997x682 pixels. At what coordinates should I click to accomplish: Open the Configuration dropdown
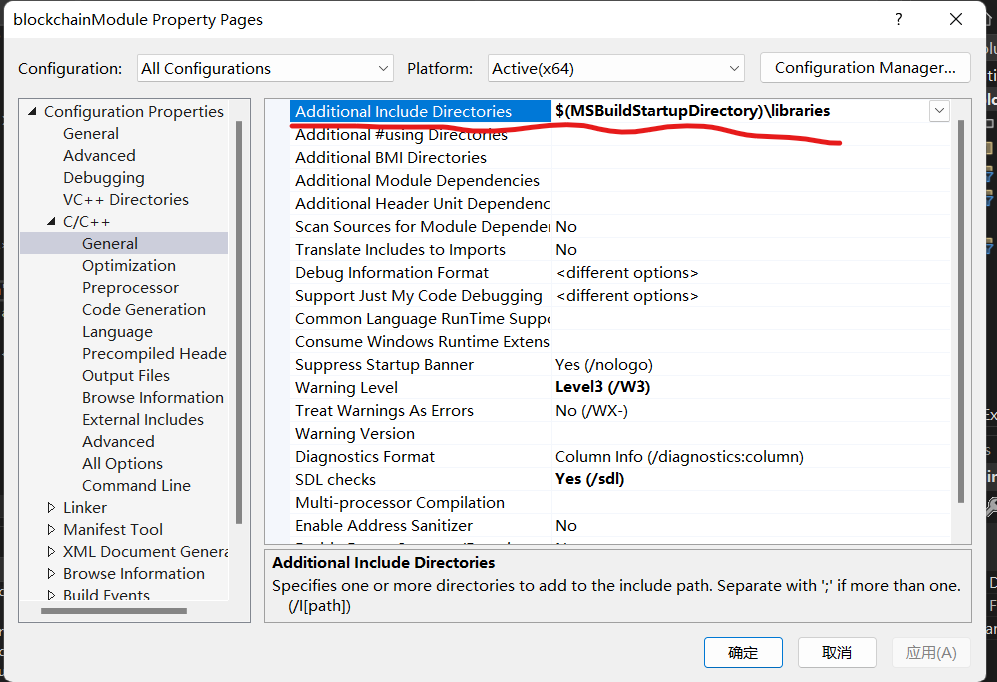pyautogui.click(x=265, y=68)
